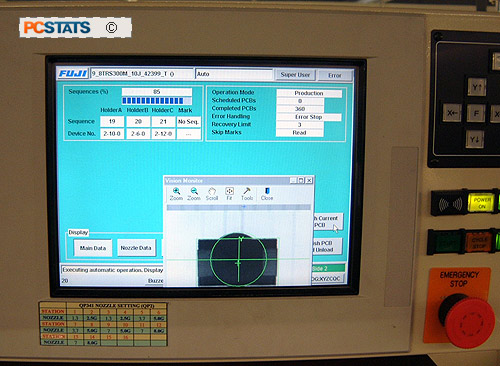500x366 pixels.
Task: Click the FUJI logo
Action: (73, 73)
